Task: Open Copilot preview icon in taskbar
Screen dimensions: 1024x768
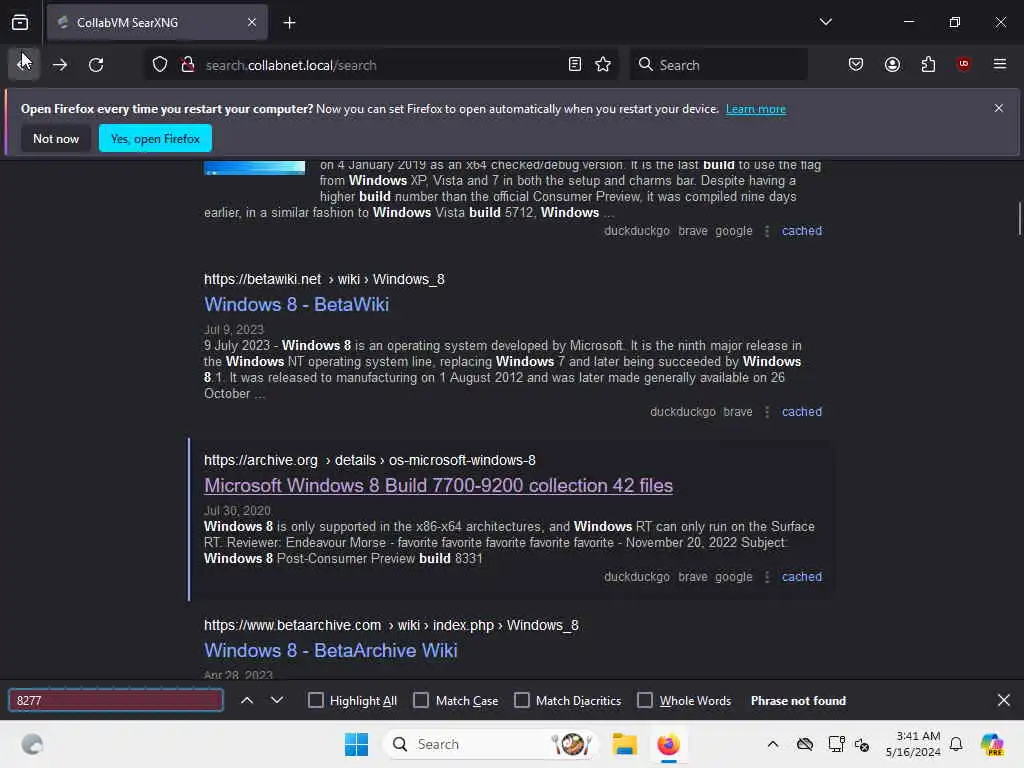Action: coord(991,744)
